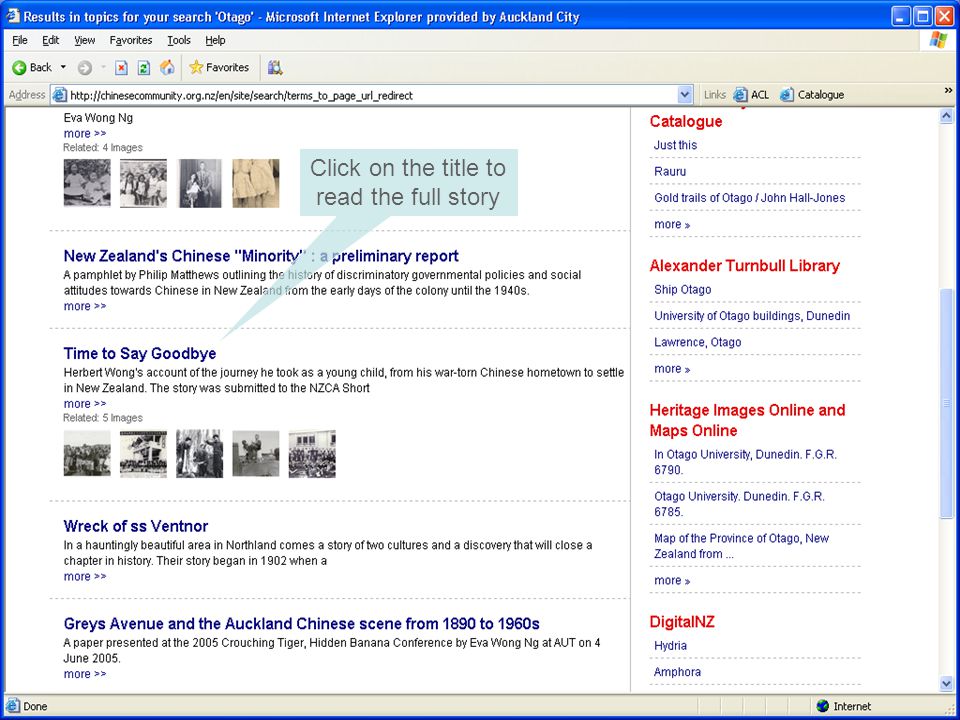Image resolution: width=960 pixels, height=720 pixels.
Task: Open fourth Time to Say Goodbye image thumbnail
Action: click(256, 454)
